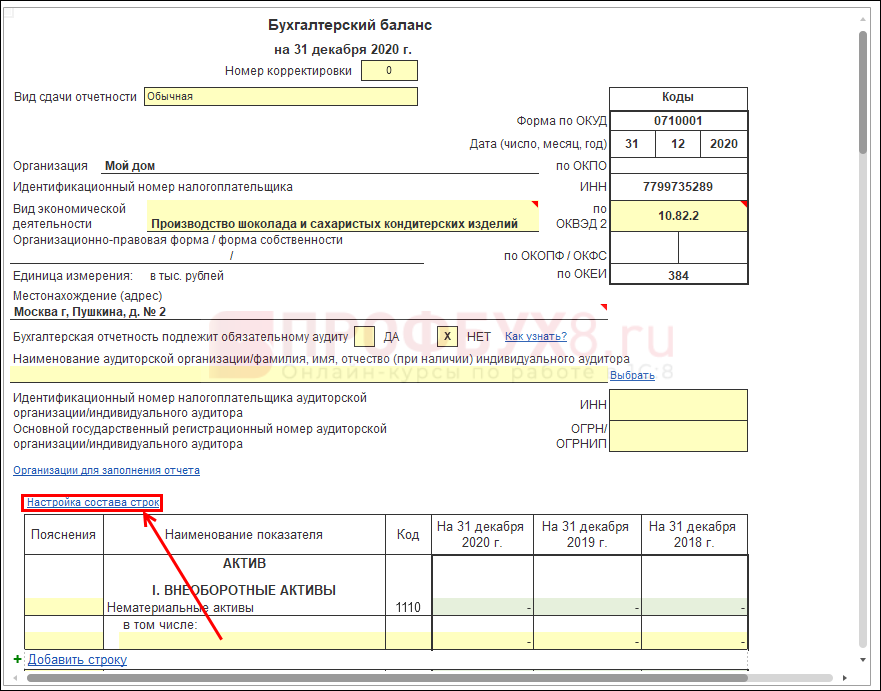Select Нематериальные активы value for 2018

tap(694, 607)
